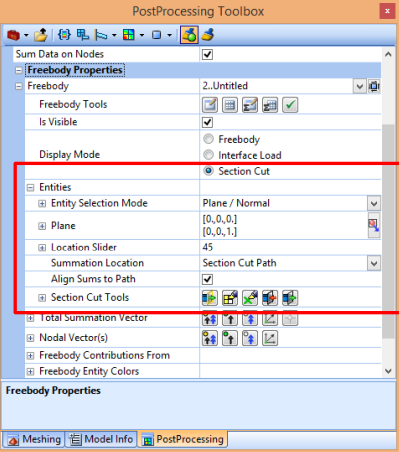Click Nodal Vector(s) blue arrow icon

point(250,338)
